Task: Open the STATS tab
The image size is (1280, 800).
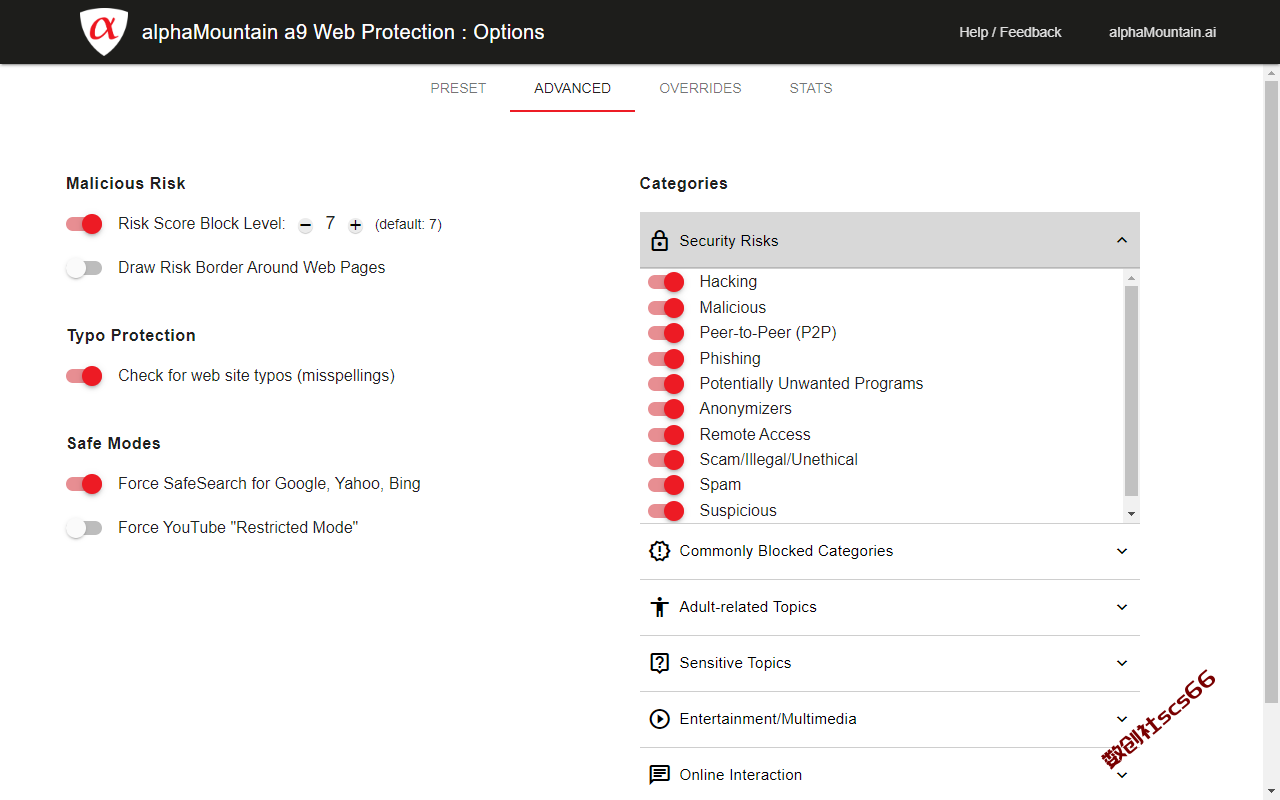Action: (811, 88)
